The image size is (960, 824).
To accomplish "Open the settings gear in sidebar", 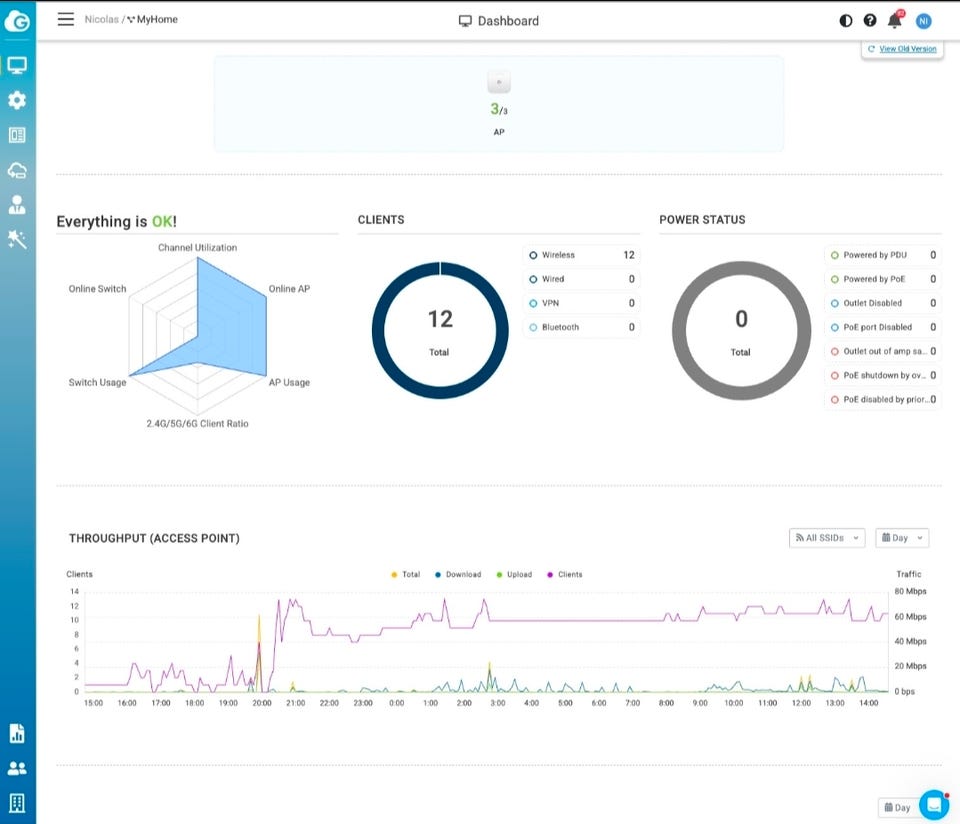I will [17, 100].
